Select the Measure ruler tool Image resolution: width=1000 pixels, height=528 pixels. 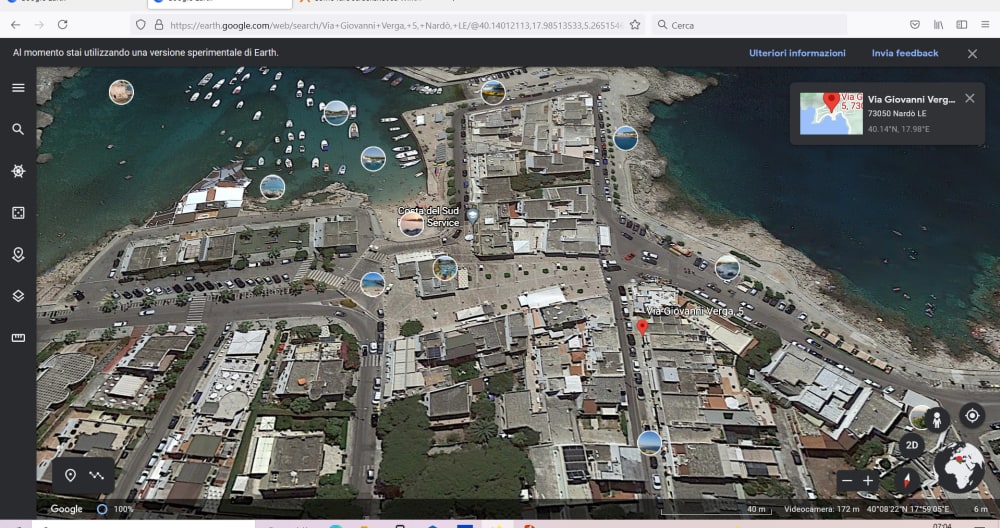[18, 338]
